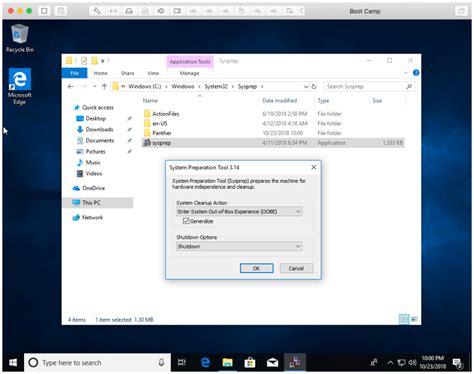This screenshot has height=374, width=474.
Task: Switch to the View ribbon tab
Action: pos(153,73)
